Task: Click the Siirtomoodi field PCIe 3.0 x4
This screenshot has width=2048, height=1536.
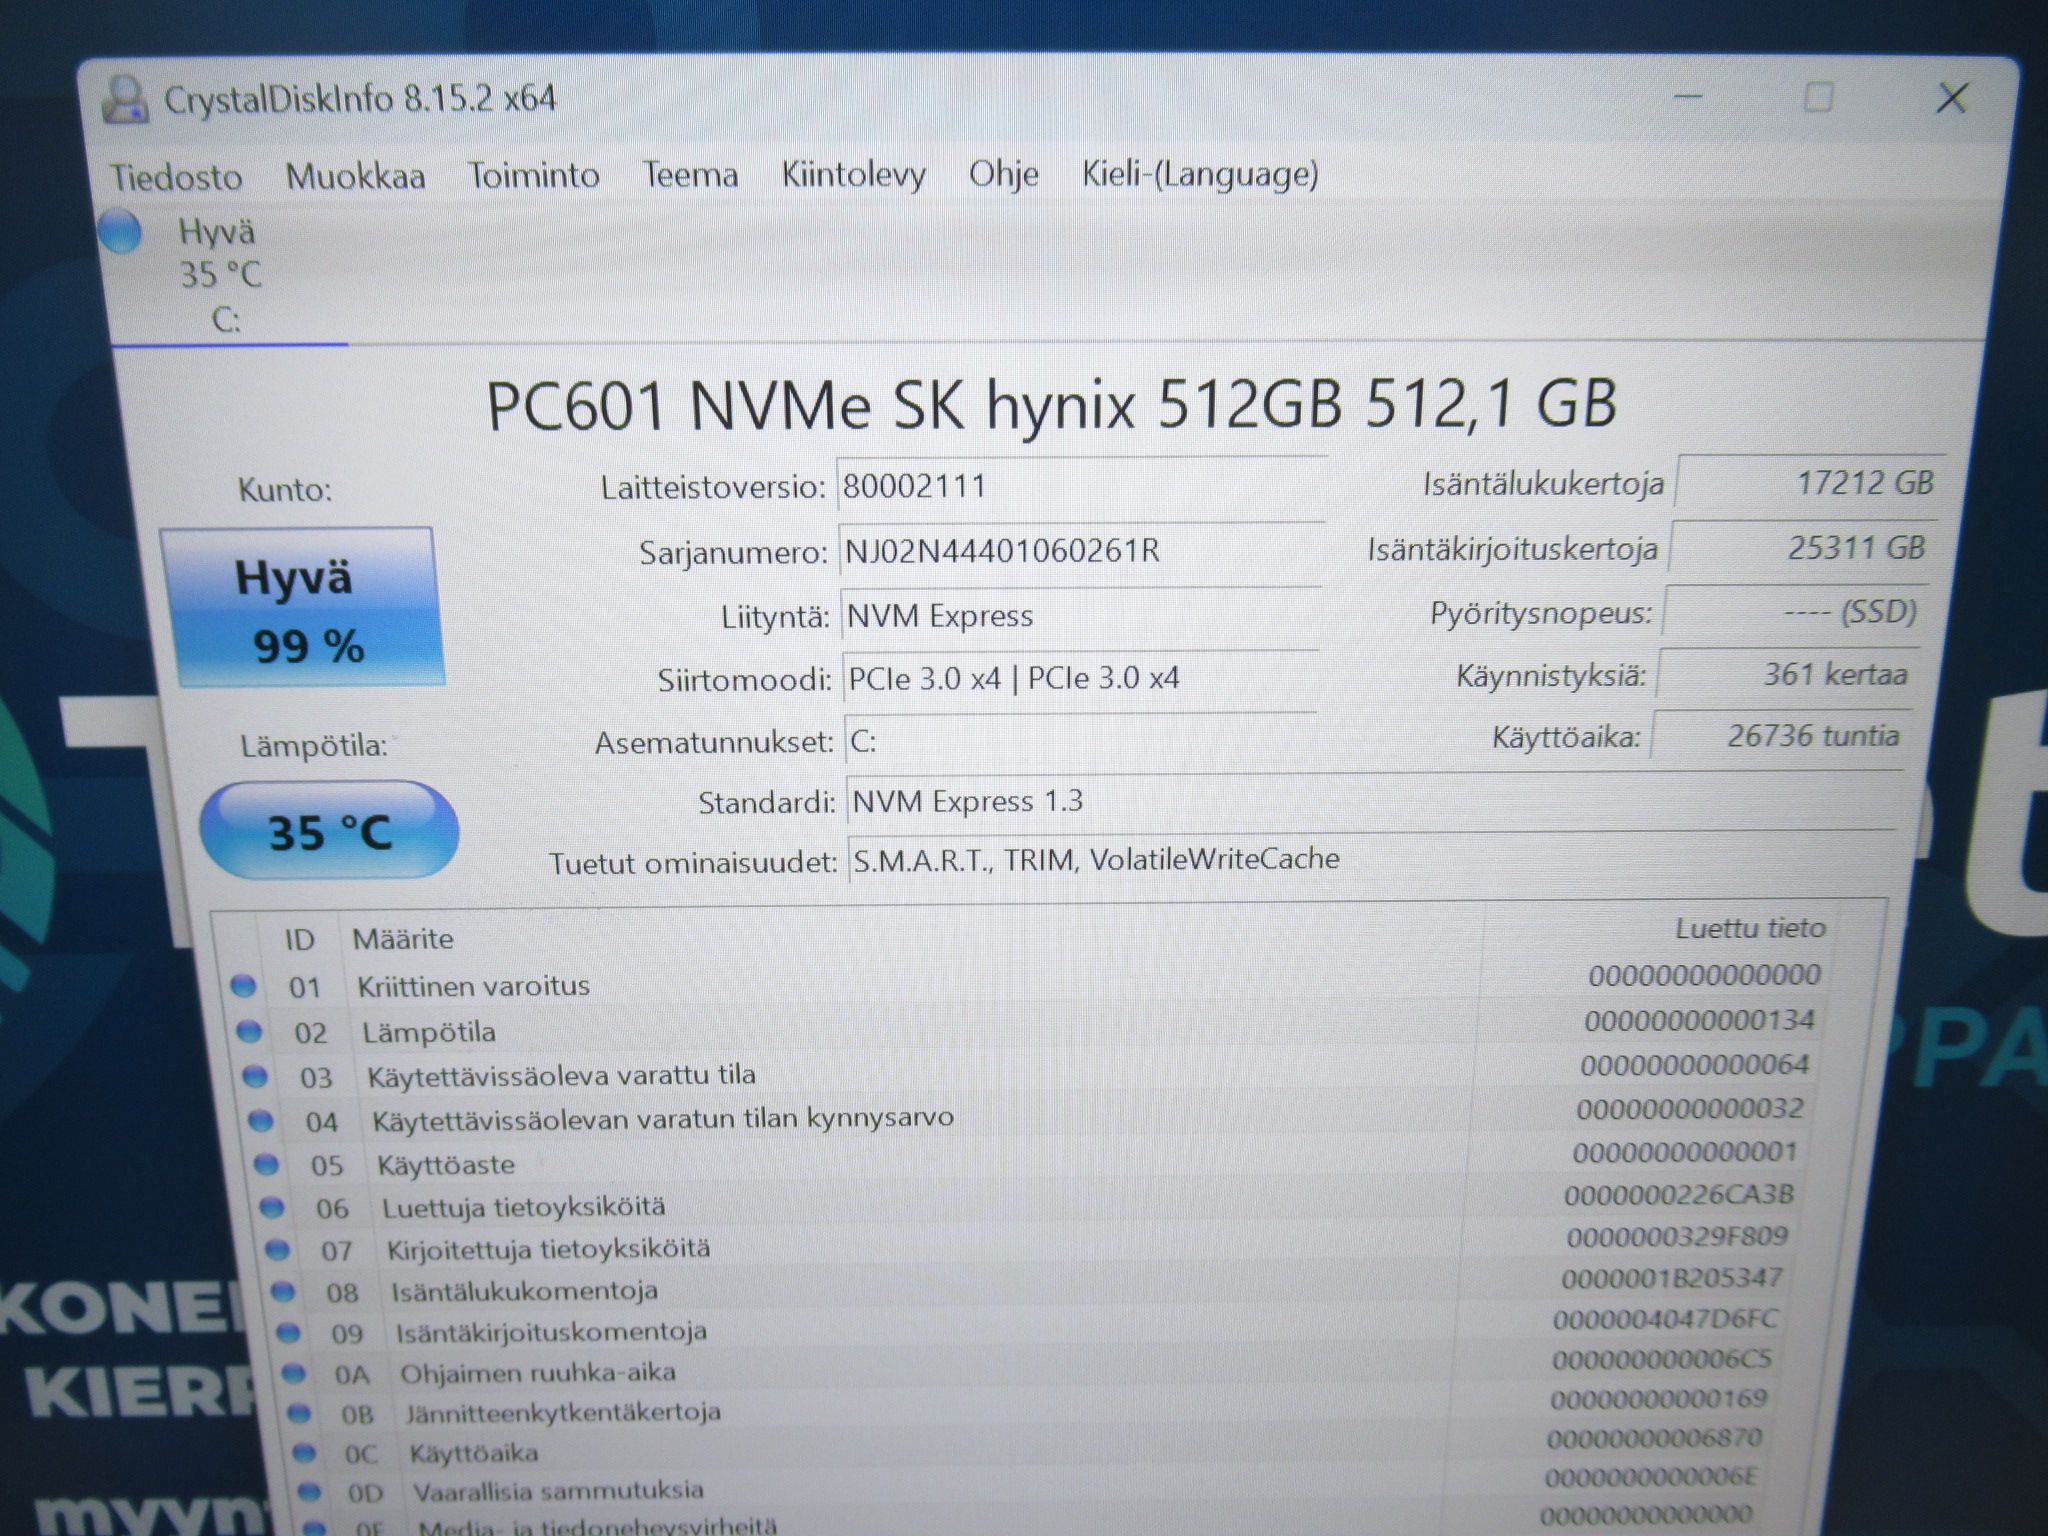Action: (x=1080, y=679)
